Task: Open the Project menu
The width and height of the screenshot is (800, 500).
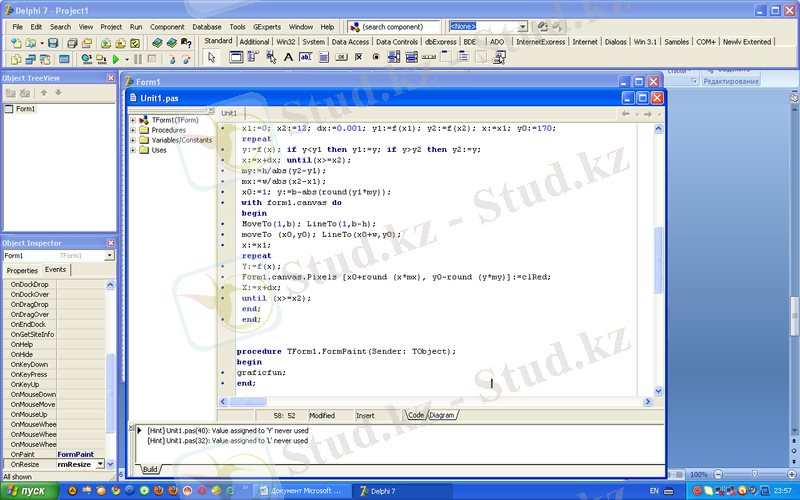Action: coord(111,27)
